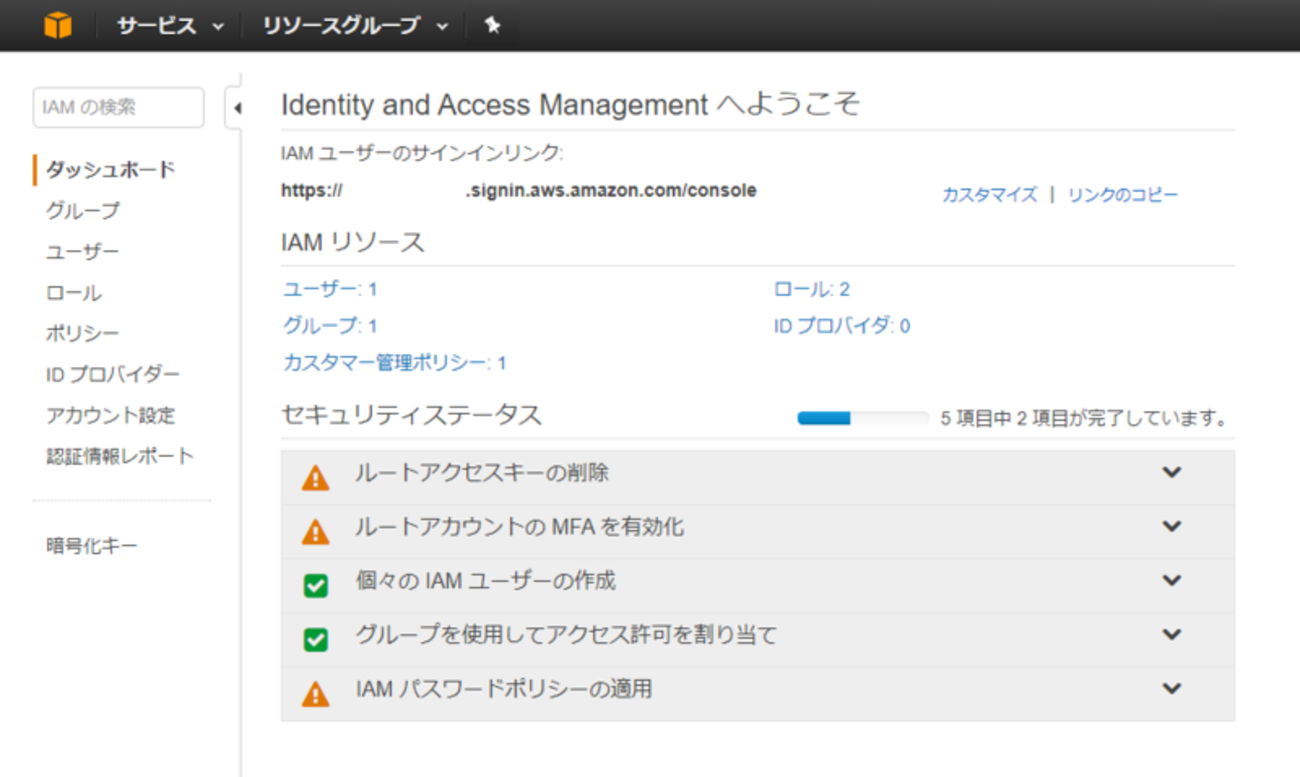Expand the IAM パスワードポリシーの適用 chevron
Viewport: 1300px width, 777px height.
point(1172,689)
